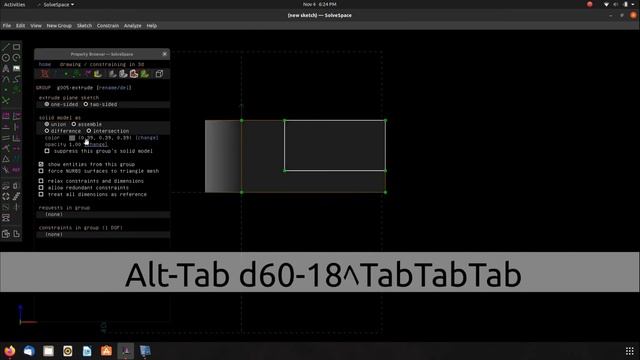This screenshot has height=360, width=640.
Task: Select the Bezier spline tool
Action: [x=16, y=79]
